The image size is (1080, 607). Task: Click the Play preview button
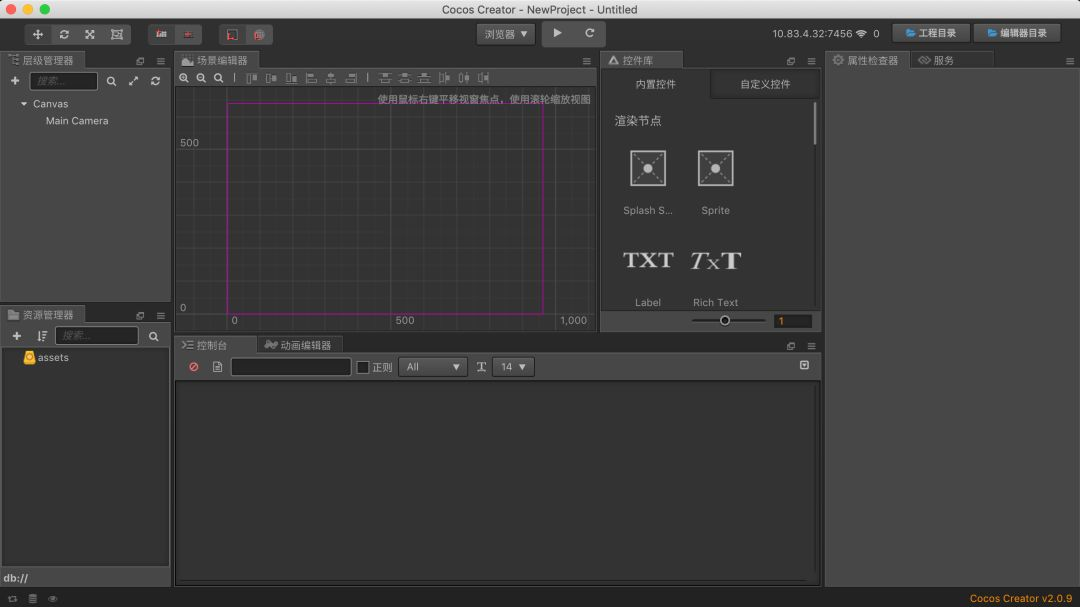[558, 33]
